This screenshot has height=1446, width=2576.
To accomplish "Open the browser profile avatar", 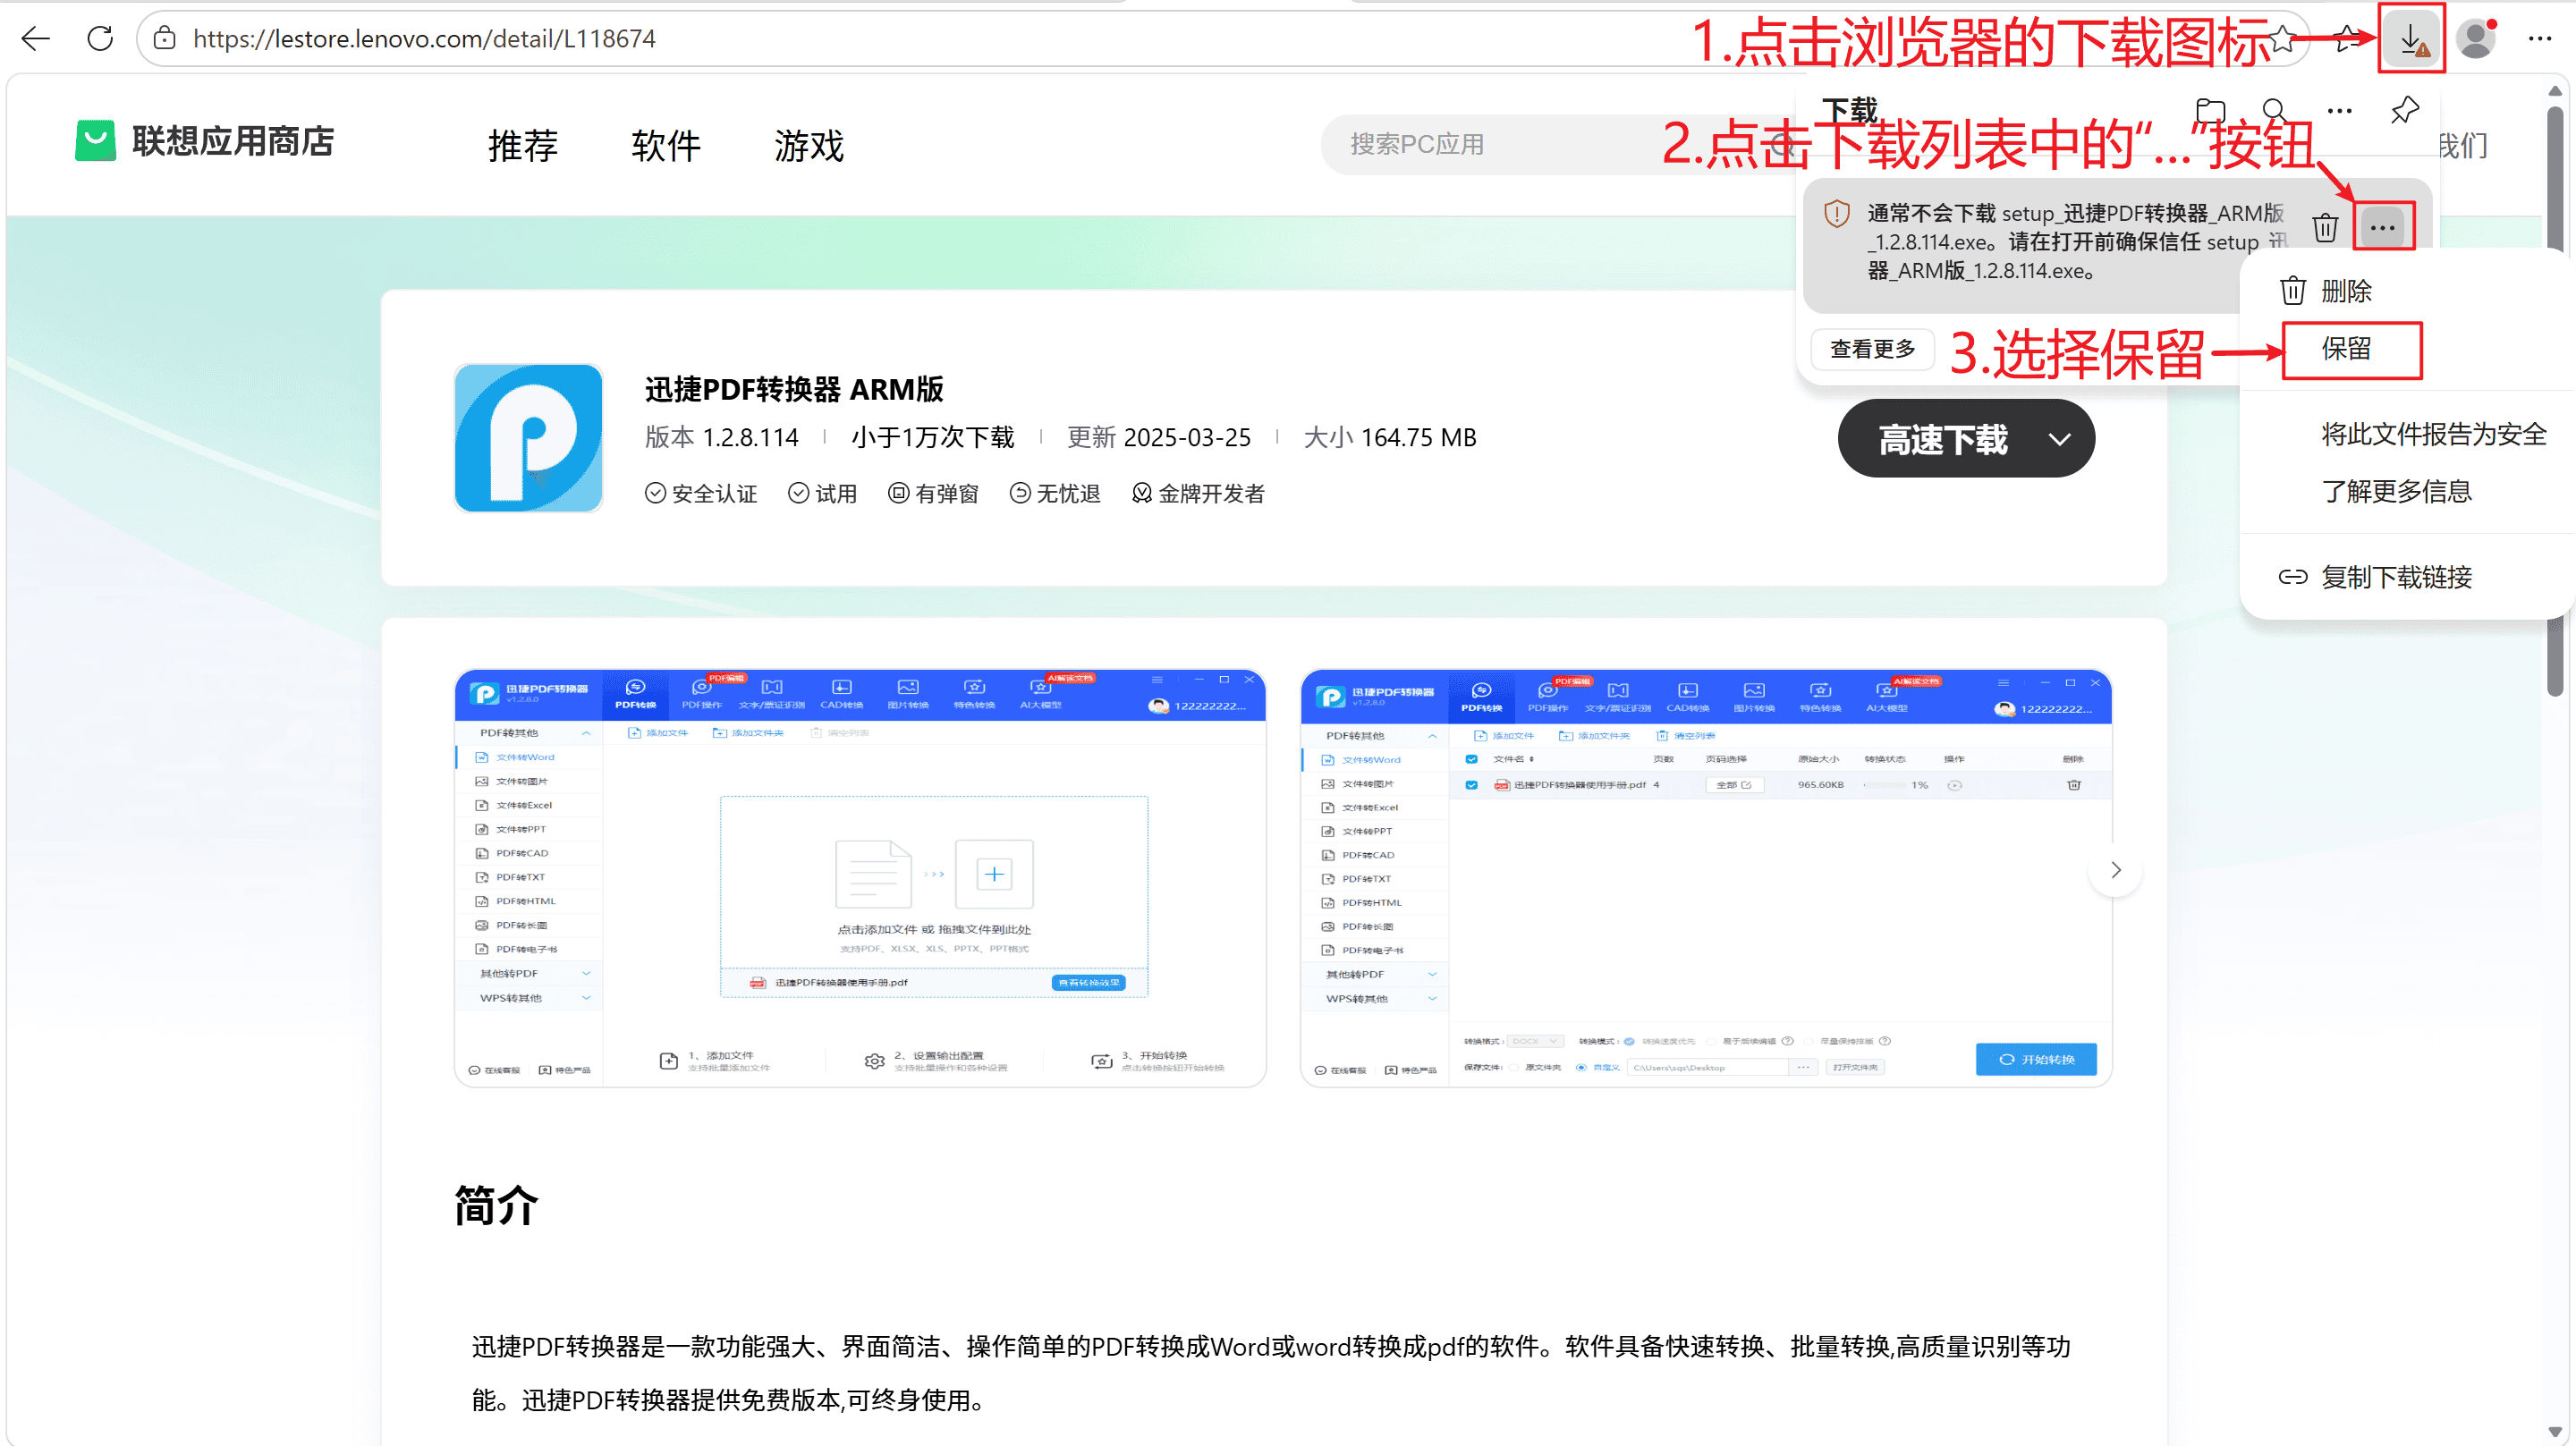I will [2475, 39].
